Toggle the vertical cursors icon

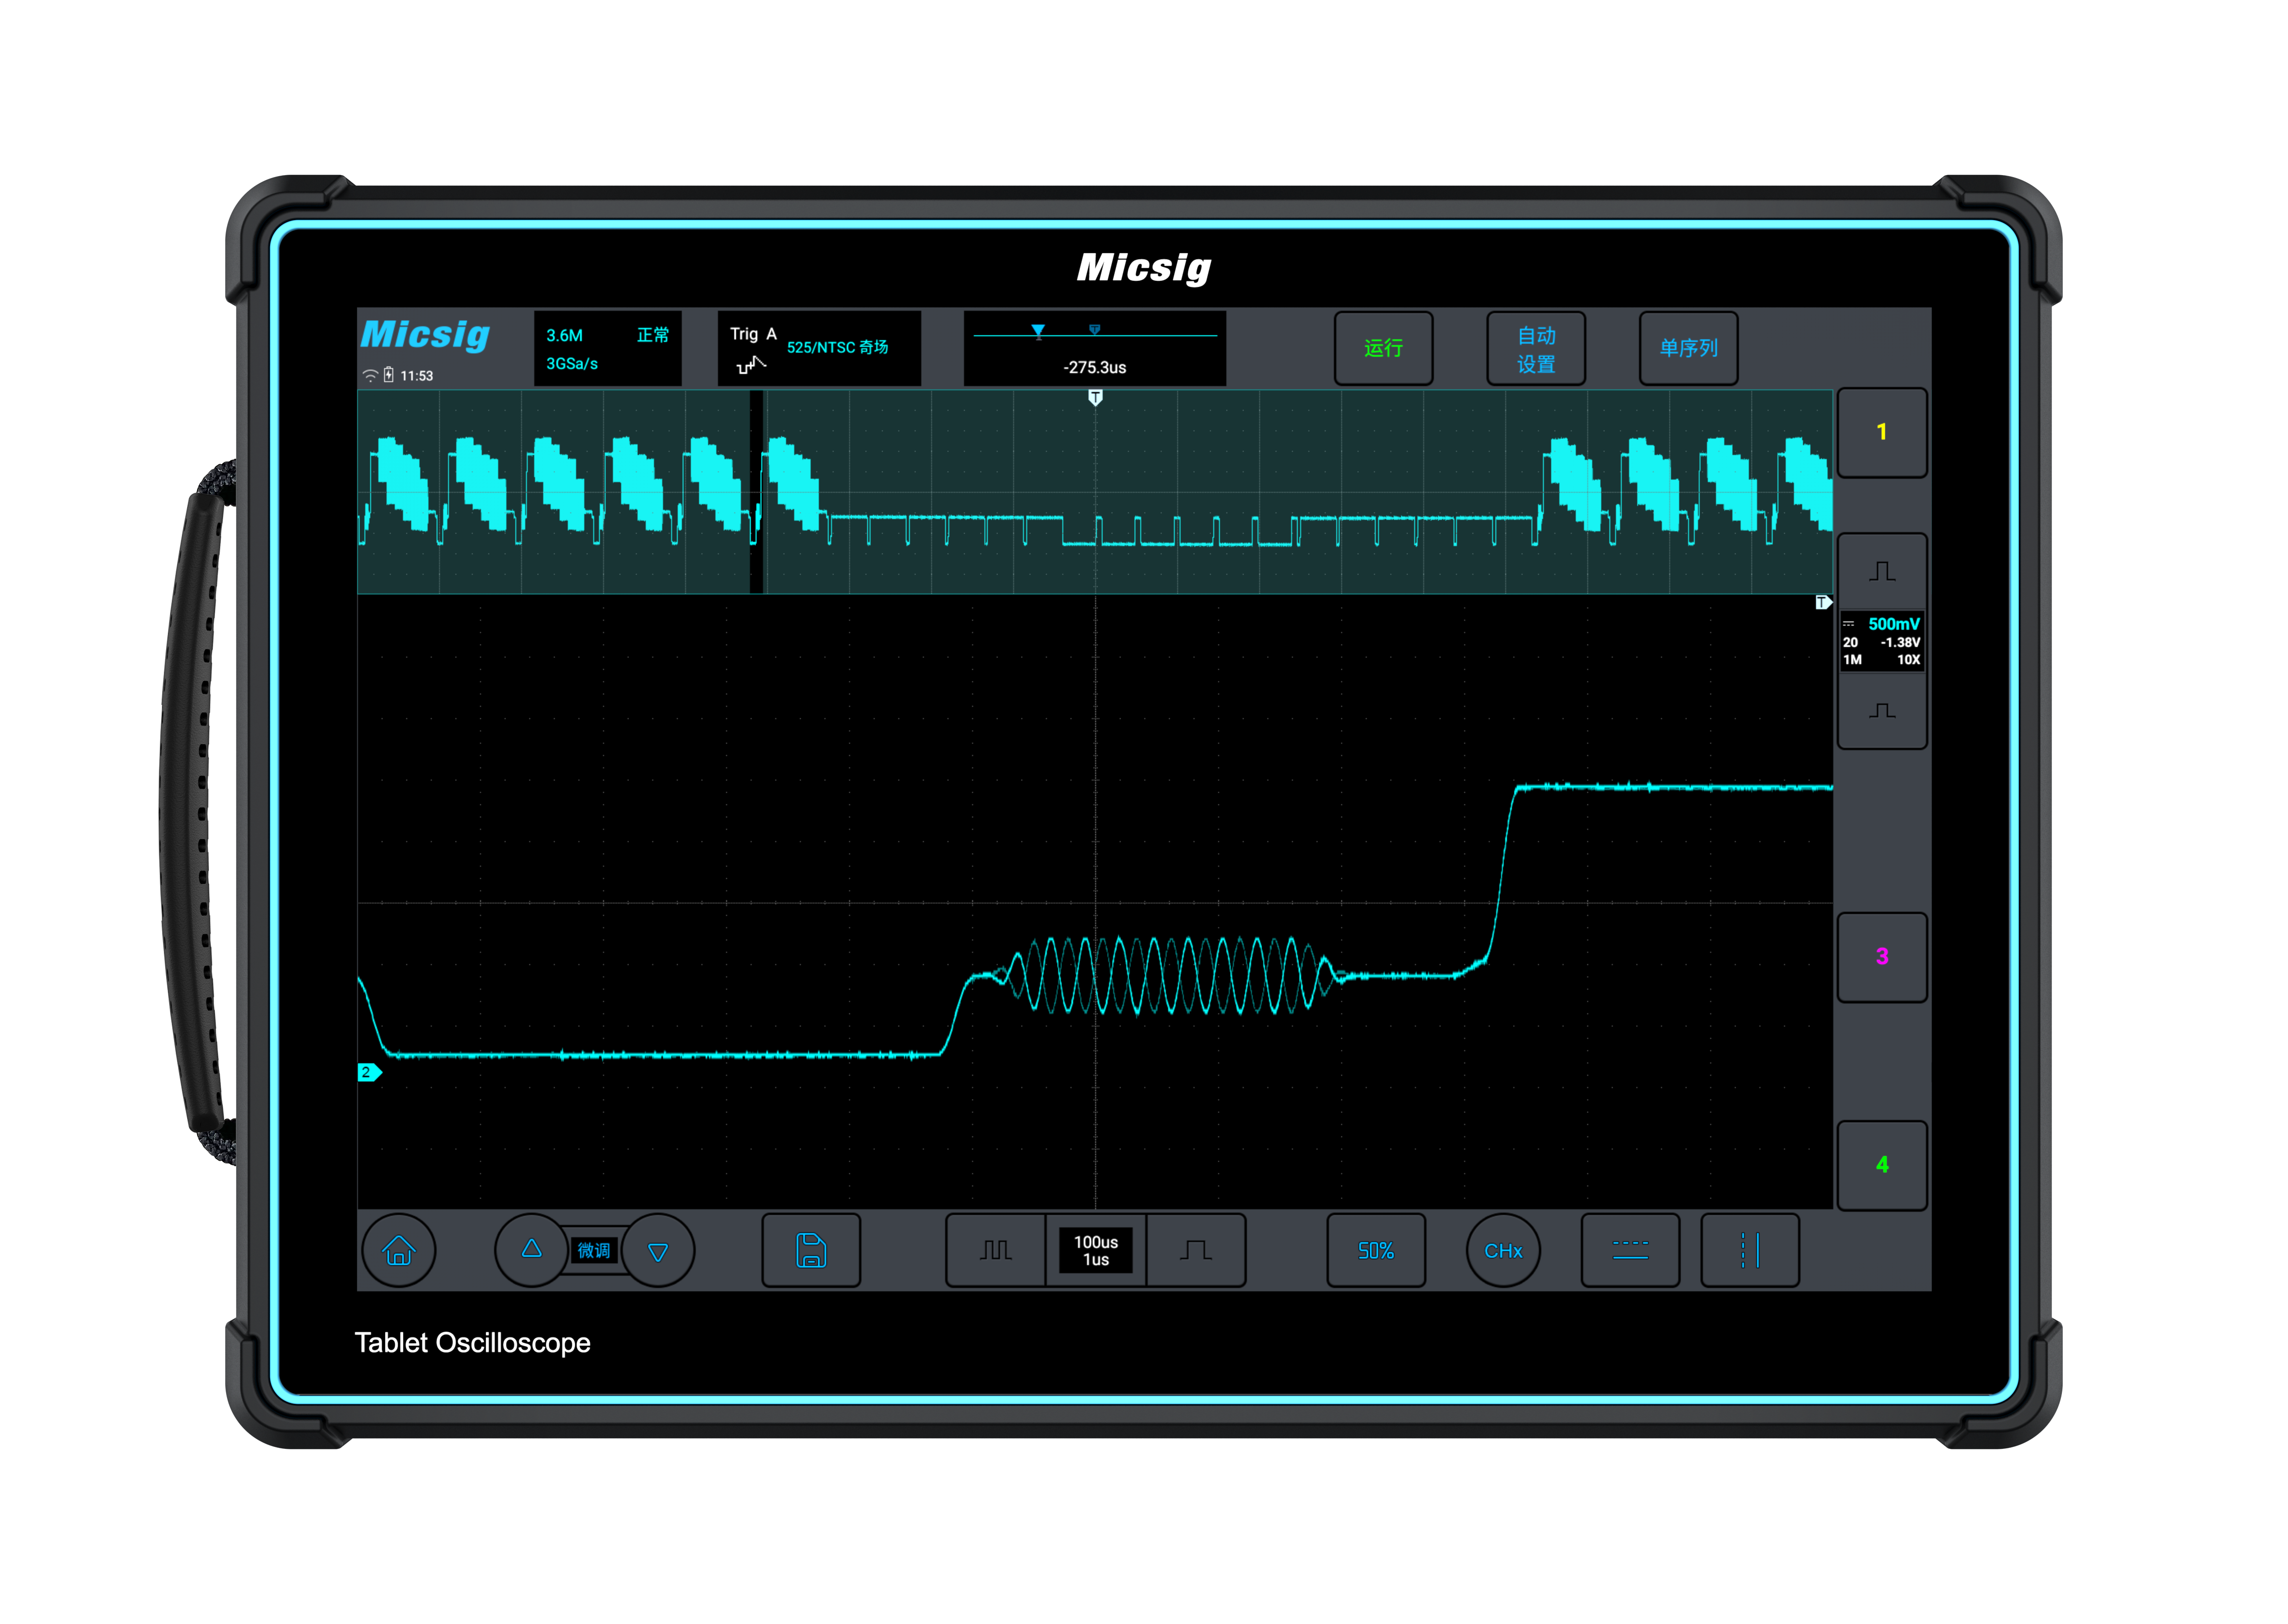(1749, 1250)
